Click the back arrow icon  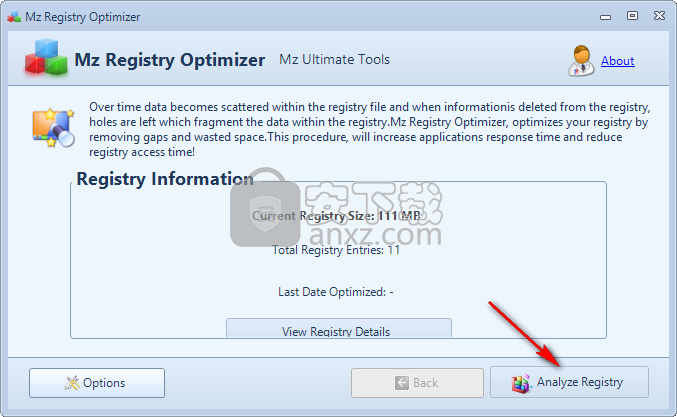402,383
